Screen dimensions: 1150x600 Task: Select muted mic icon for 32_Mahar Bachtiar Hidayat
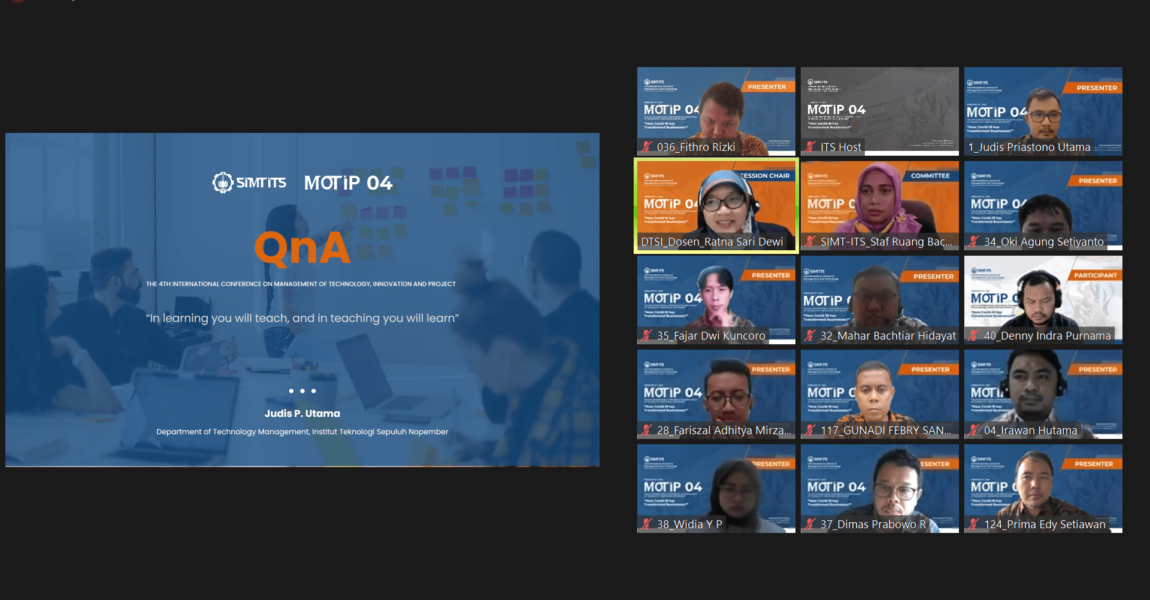click(x=810, y=336)
